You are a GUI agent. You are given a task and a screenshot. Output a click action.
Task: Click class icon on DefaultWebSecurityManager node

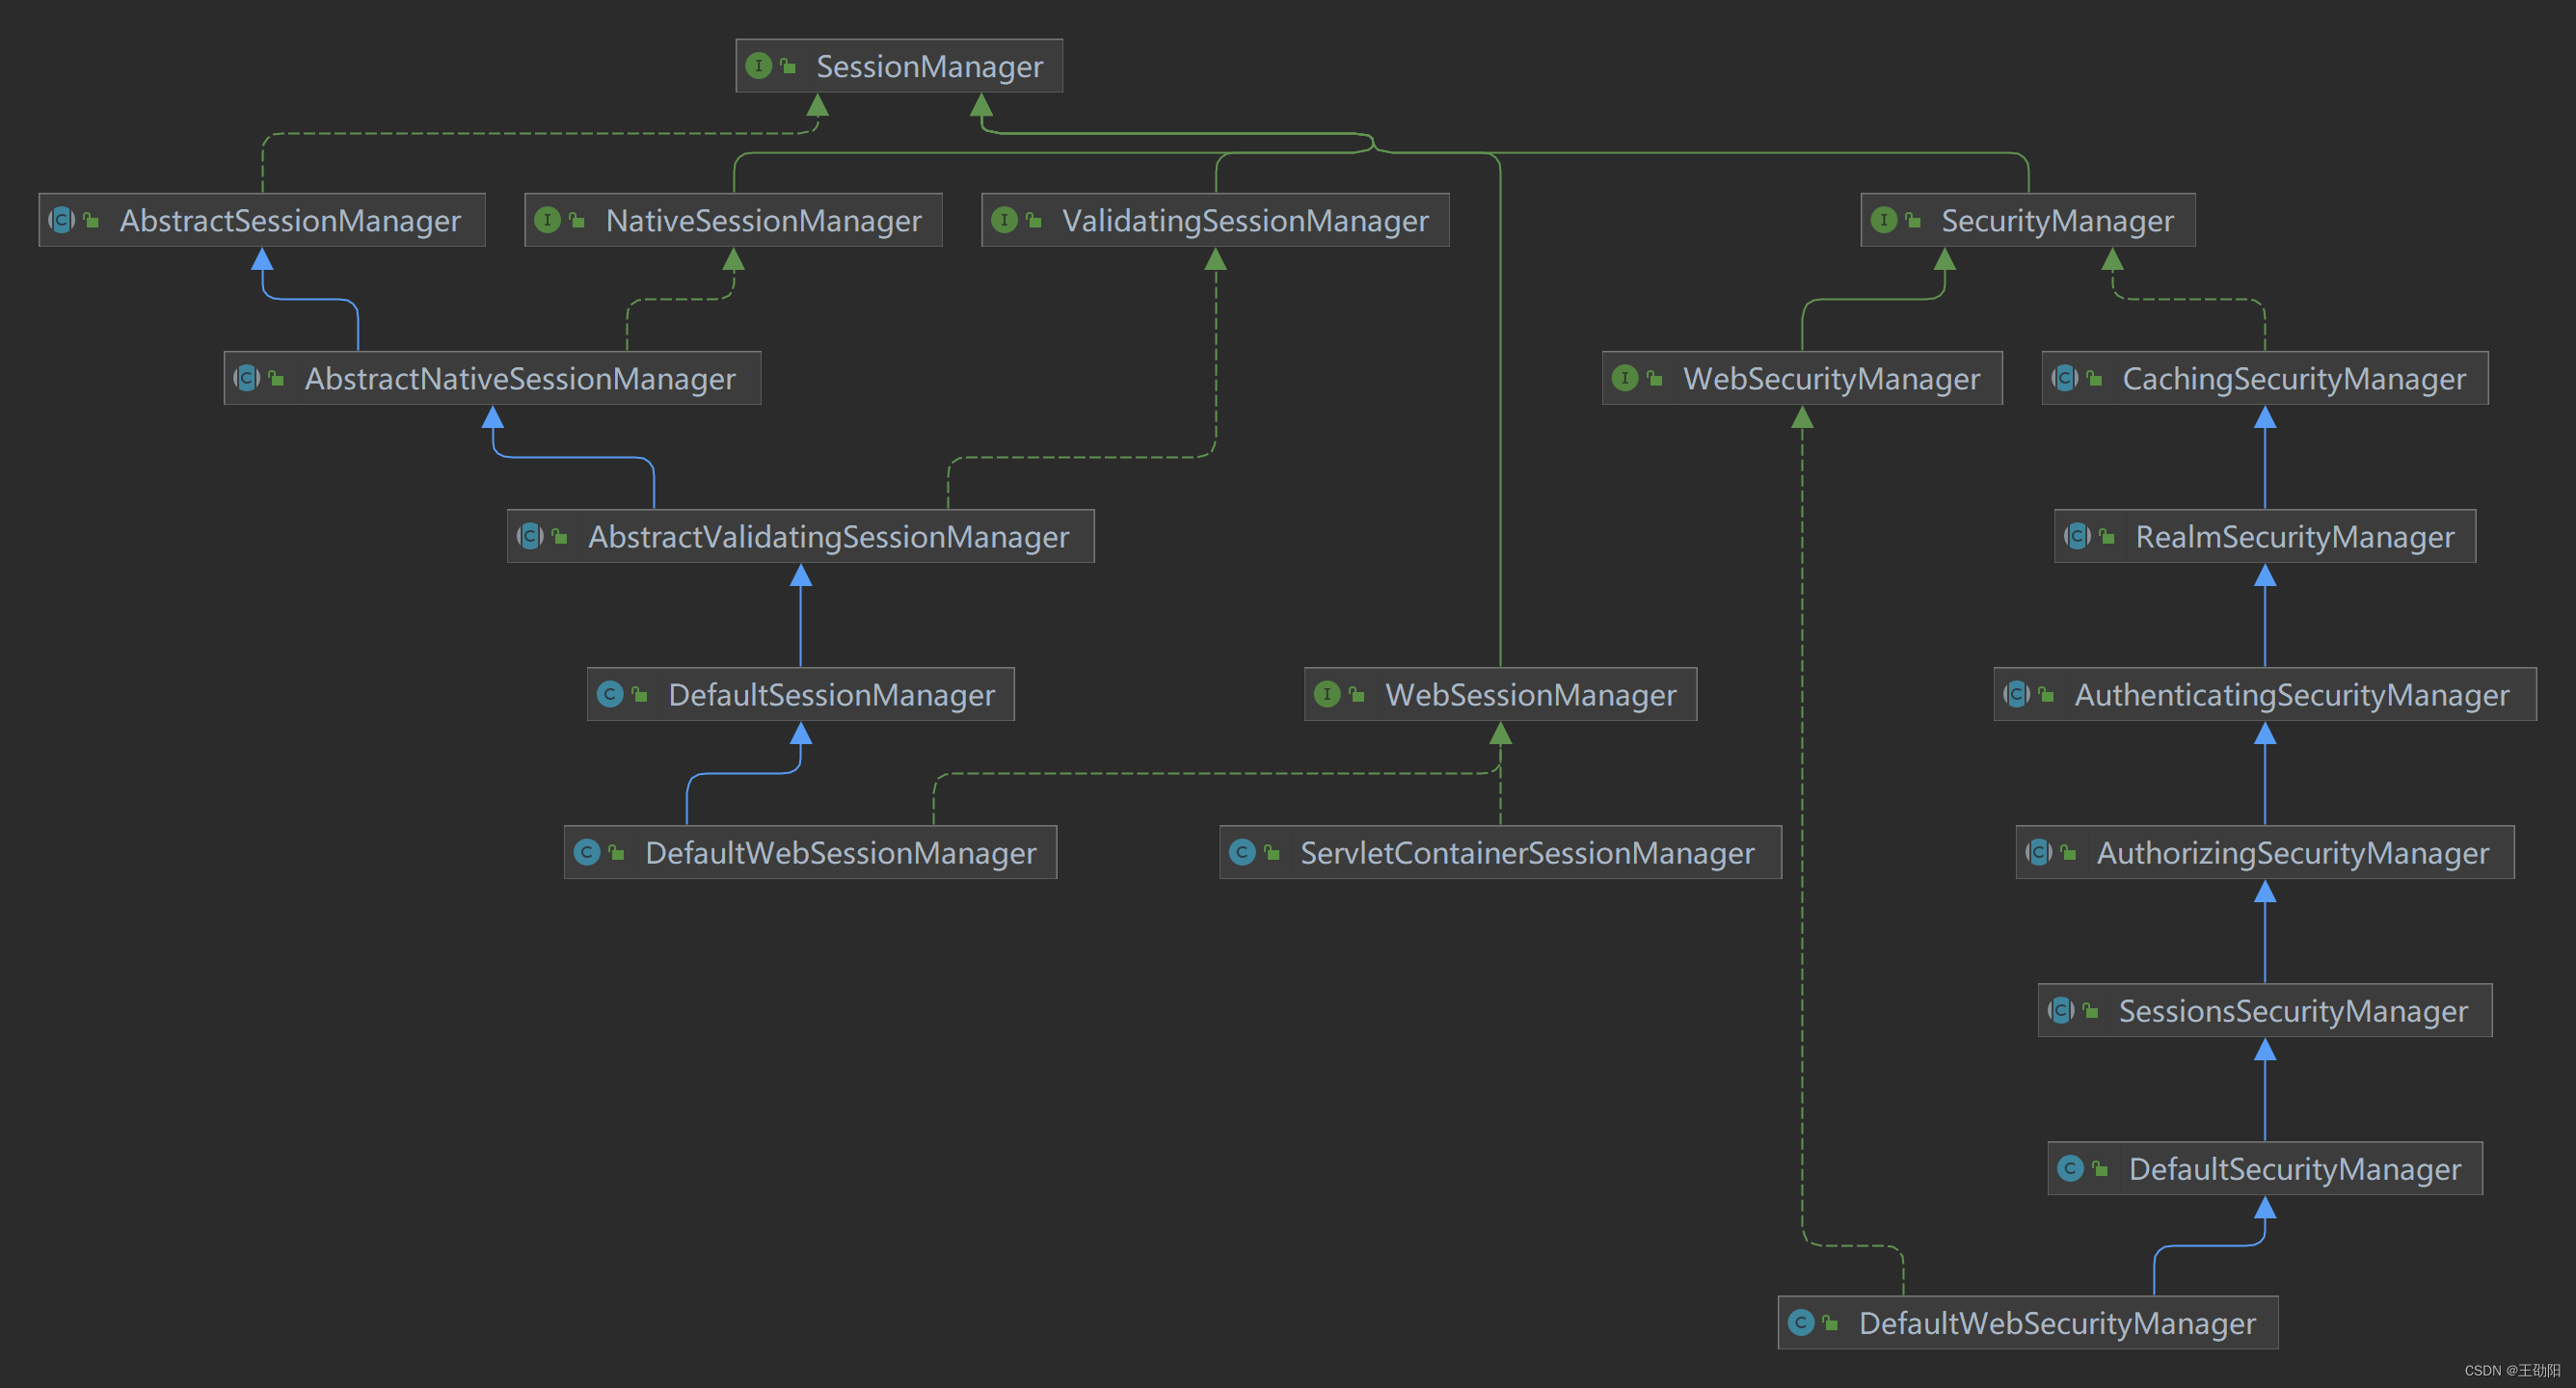click(x=1800, y=1323)
